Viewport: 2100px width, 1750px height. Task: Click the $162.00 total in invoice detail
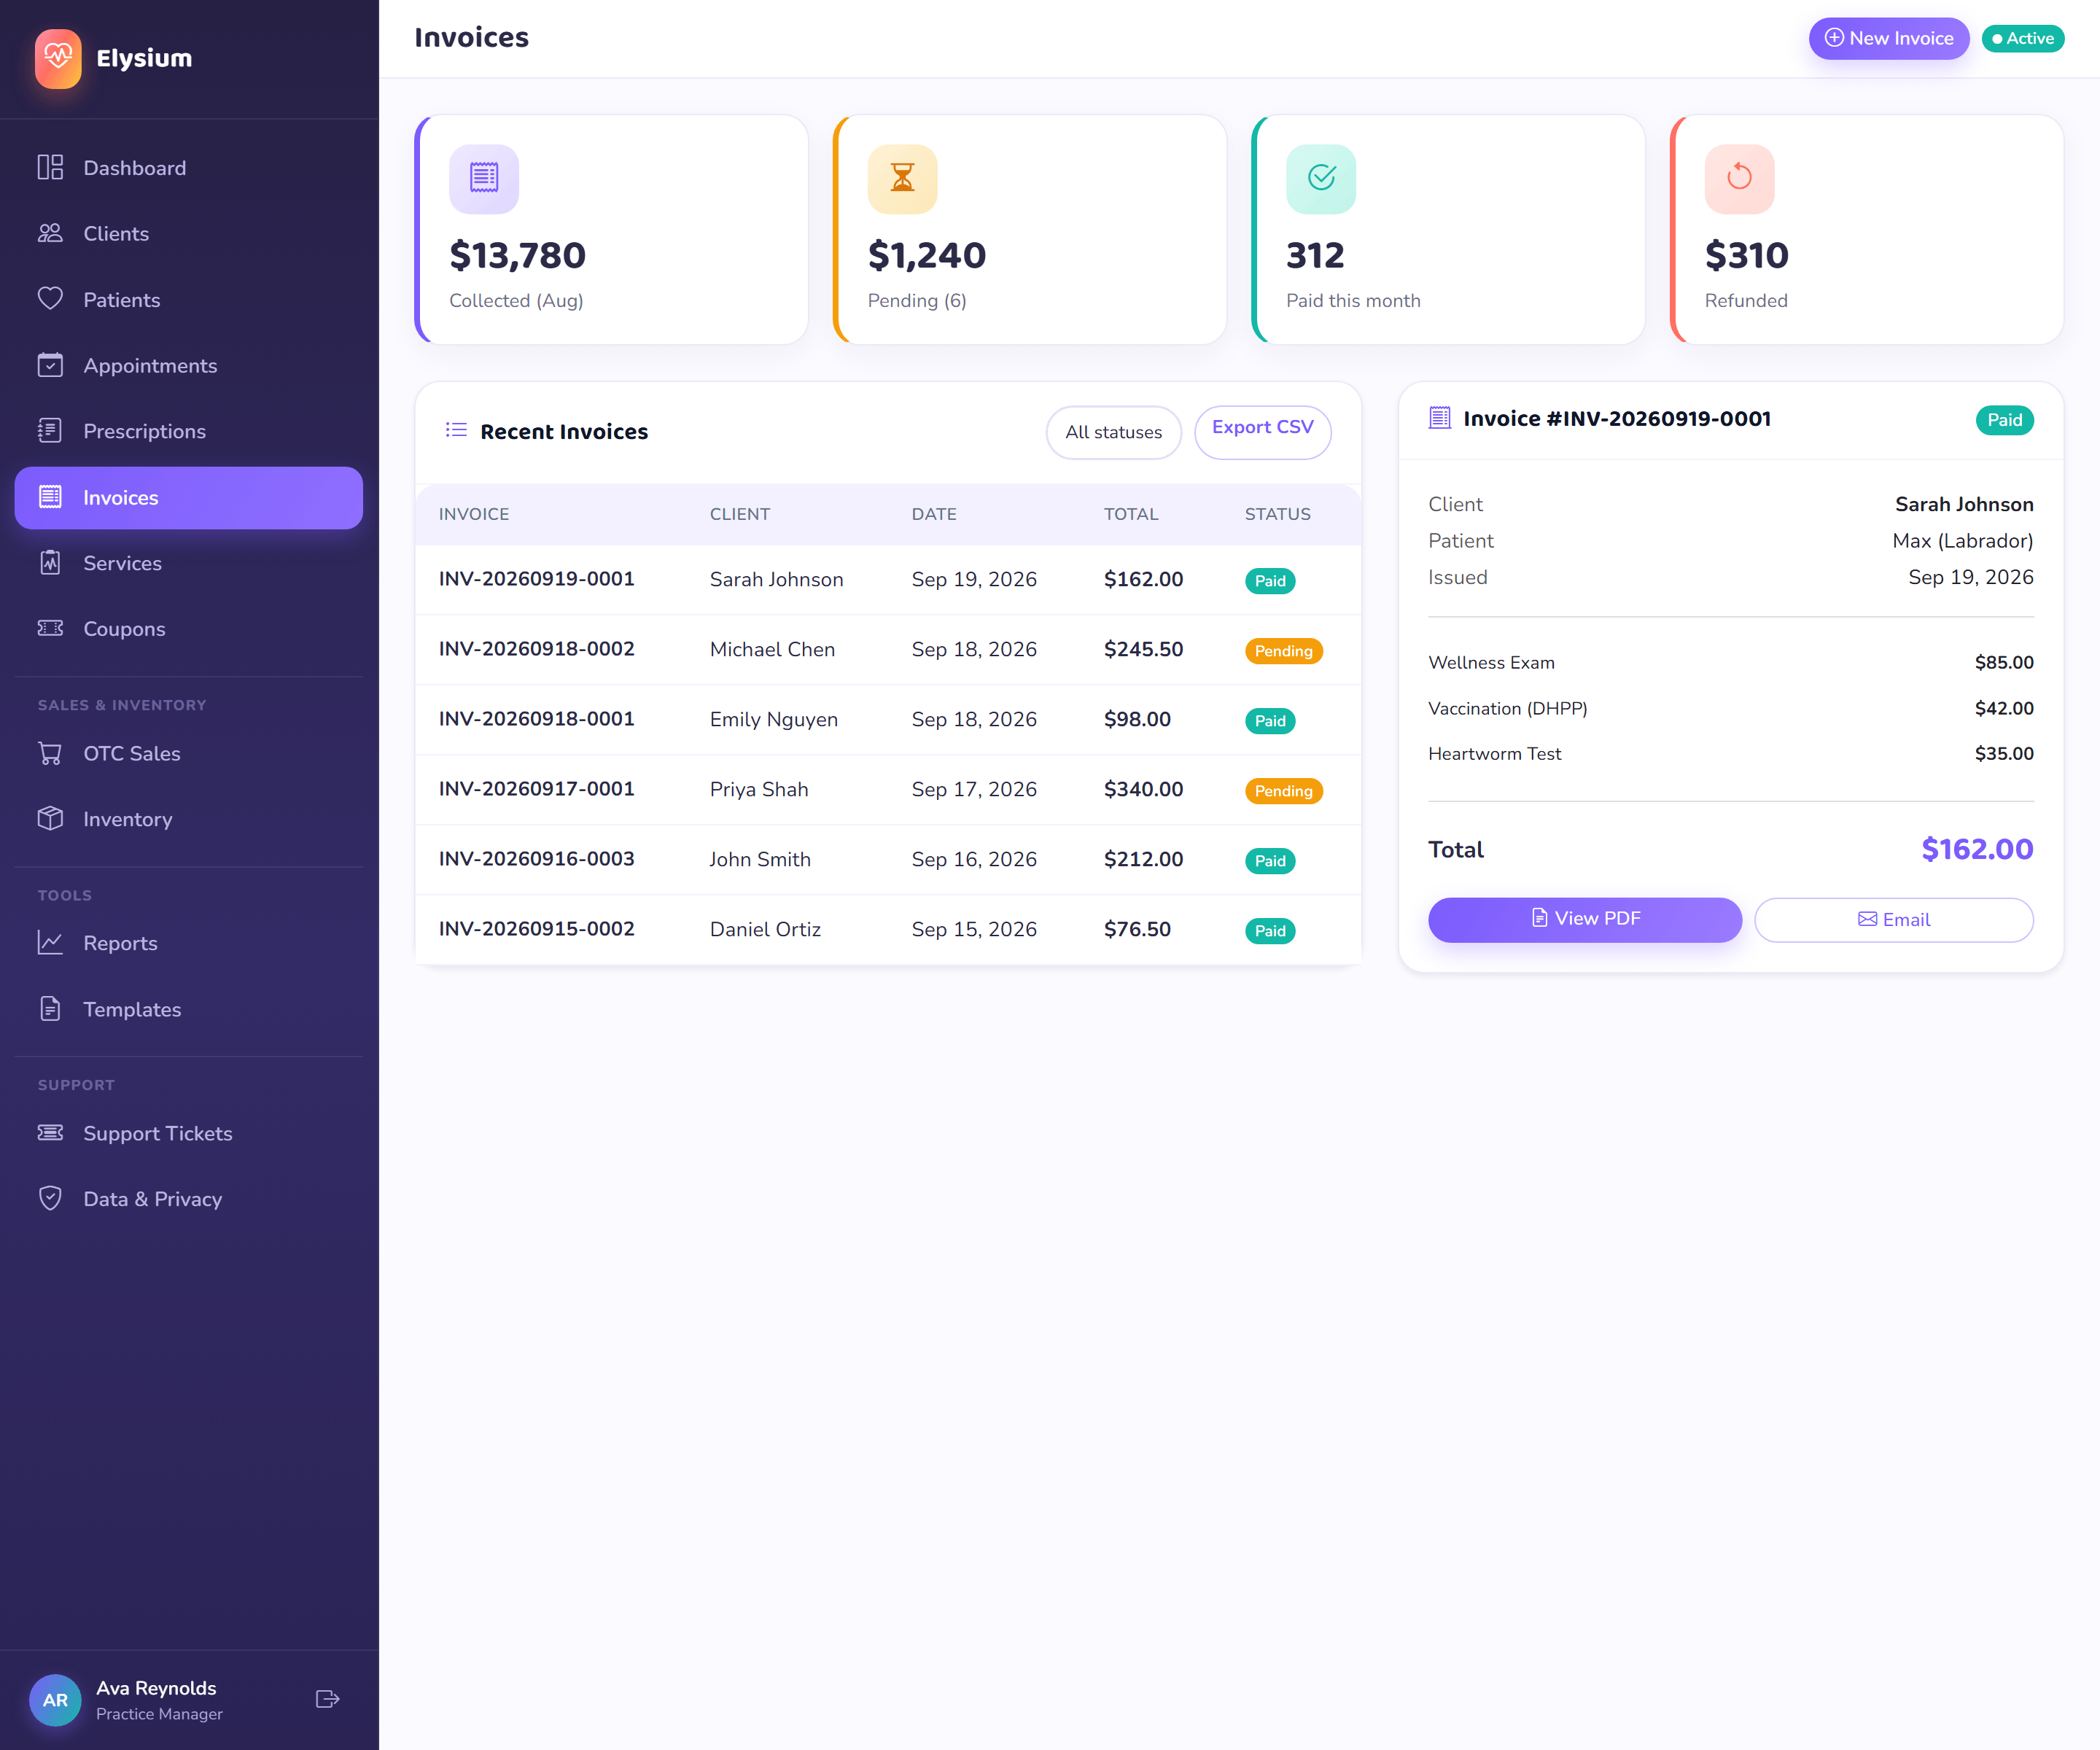(x=1977, y=849)
